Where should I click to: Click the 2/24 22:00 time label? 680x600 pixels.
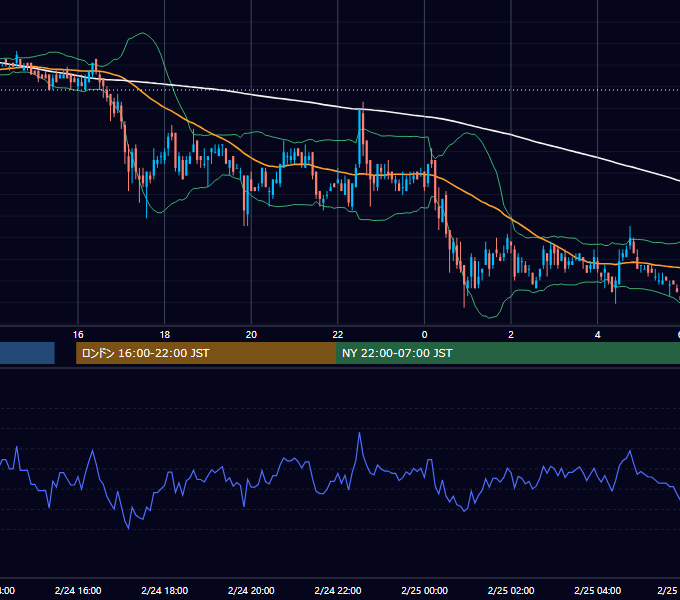click(338, 590)
